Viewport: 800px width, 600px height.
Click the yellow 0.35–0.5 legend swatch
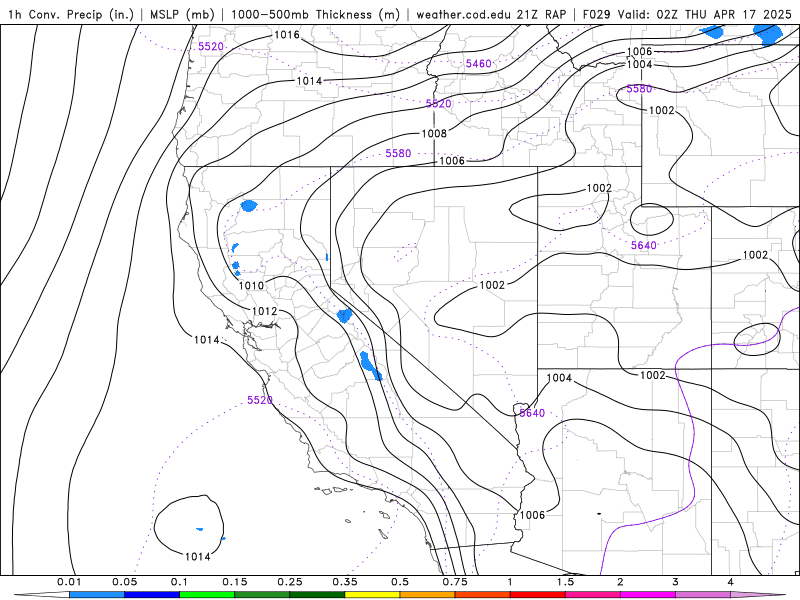coord(372,595)
